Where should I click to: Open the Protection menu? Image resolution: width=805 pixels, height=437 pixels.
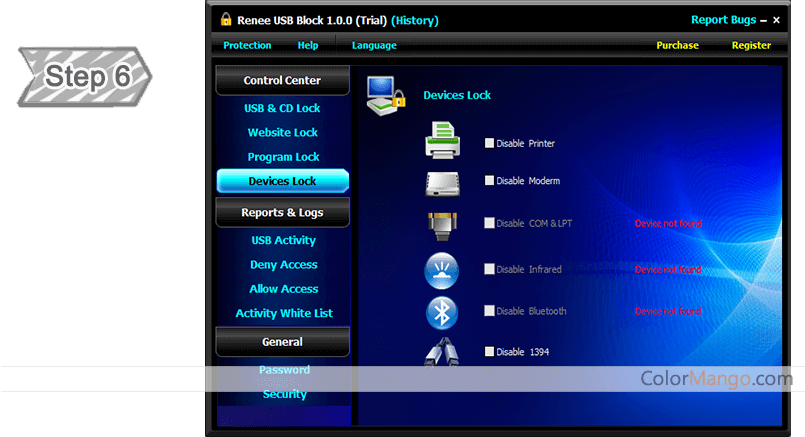point(247,45)
